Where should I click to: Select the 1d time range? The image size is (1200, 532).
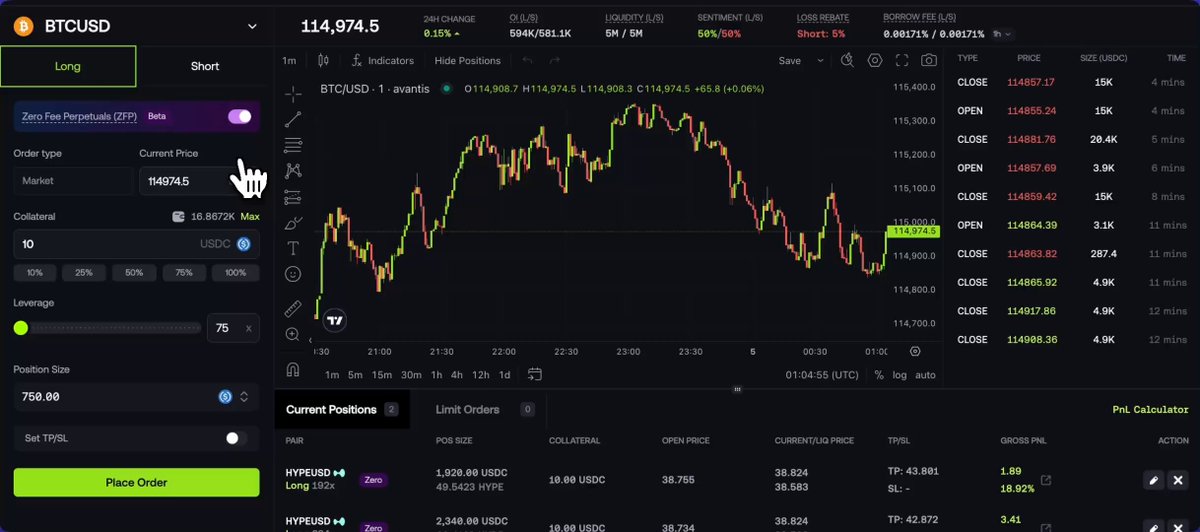(x=504, y=375)
